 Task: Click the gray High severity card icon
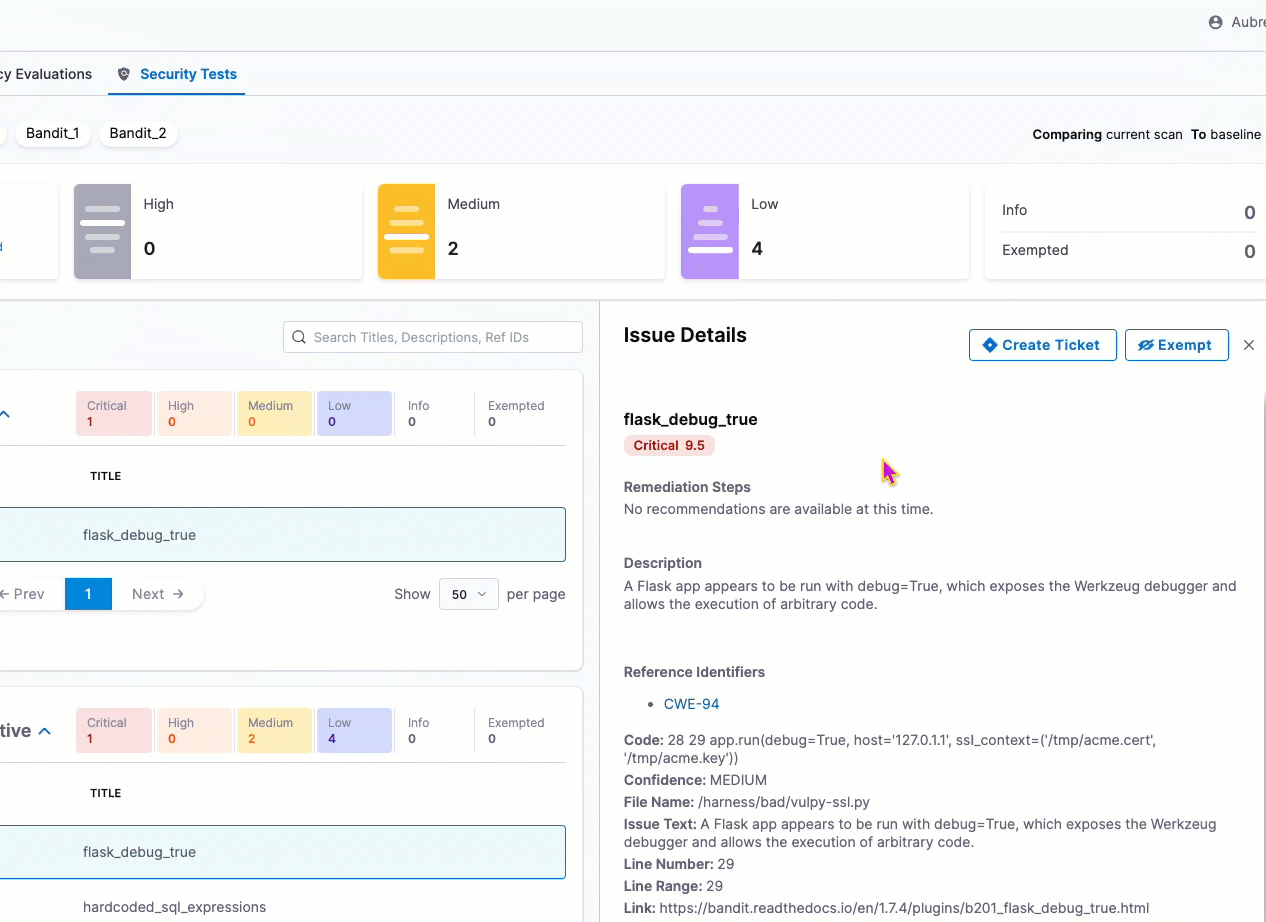tap(102, 231)
